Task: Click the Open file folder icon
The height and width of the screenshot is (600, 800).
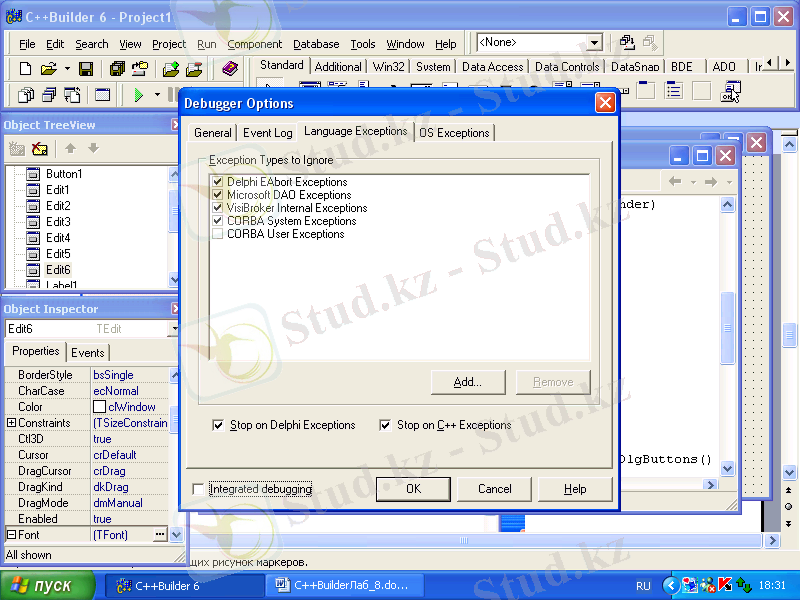Action: click(x=49, y=68)
